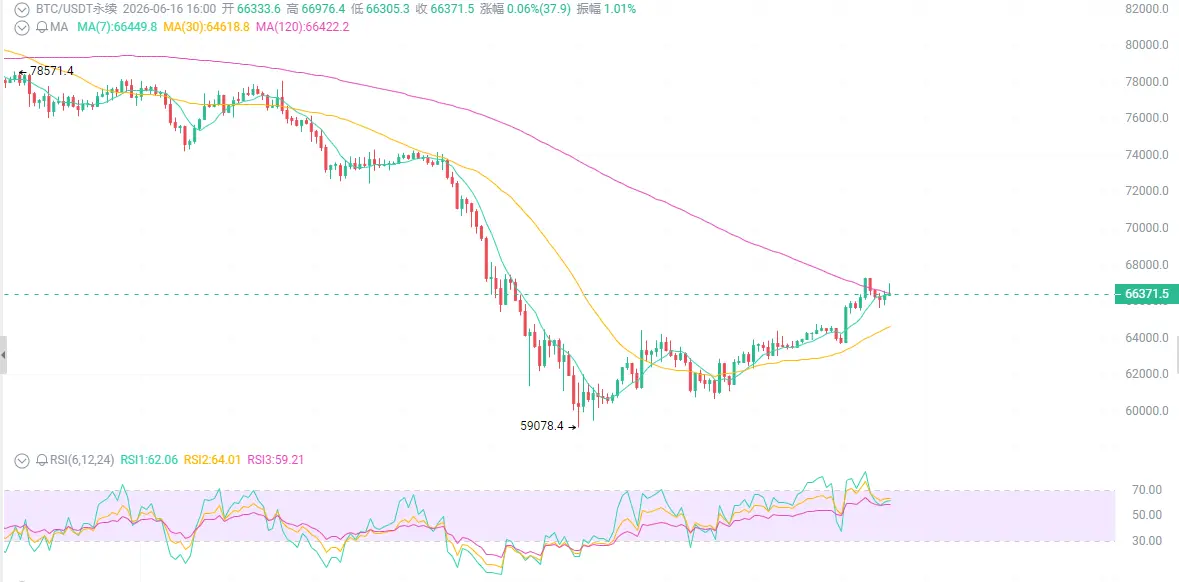Click the bell alert icon next to RSI
Screen dimensions: 1179x582
(40, 459)
